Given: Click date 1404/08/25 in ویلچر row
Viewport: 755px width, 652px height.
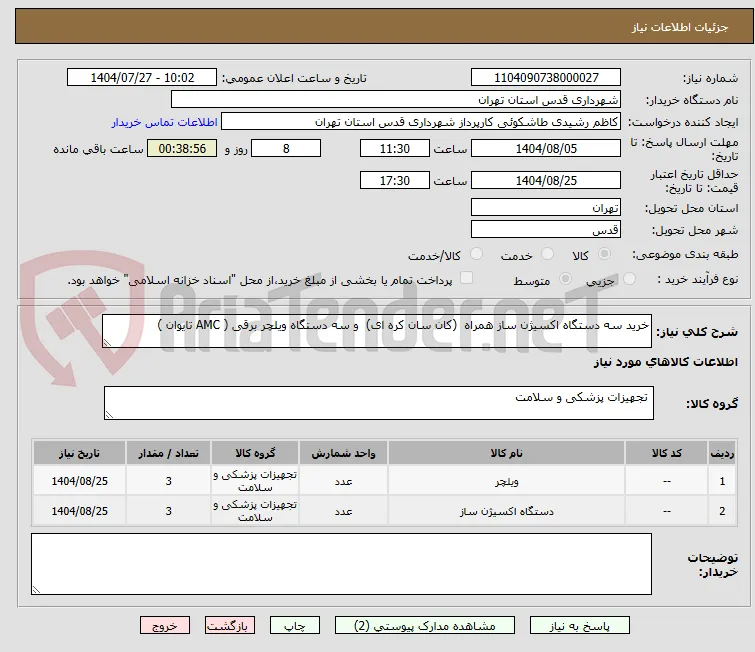Looking at the screenshot, I should 79,481.
